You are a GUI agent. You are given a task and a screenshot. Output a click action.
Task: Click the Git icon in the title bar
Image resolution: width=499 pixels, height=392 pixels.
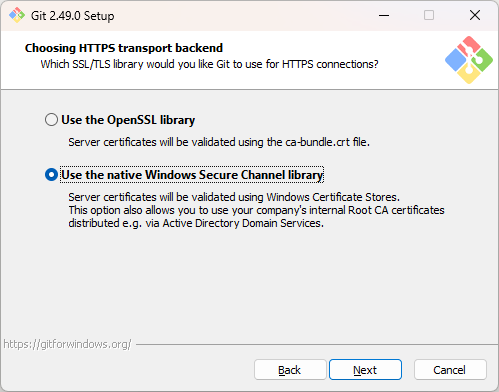click(x=17, y=15)
